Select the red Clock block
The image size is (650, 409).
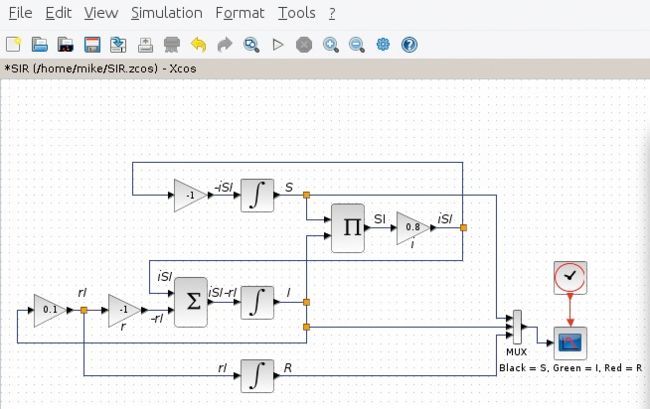click(x=569, y=277)
